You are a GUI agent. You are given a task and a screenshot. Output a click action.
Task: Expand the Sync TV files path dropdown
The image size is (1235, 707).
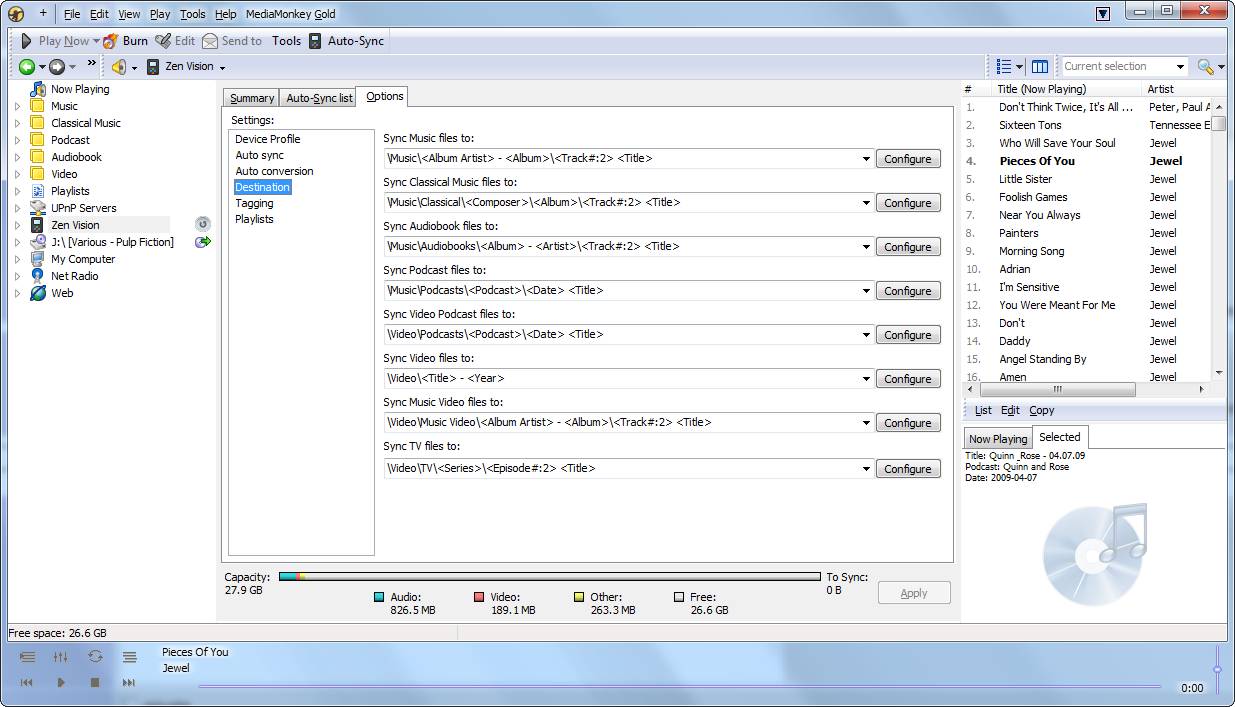866,469
